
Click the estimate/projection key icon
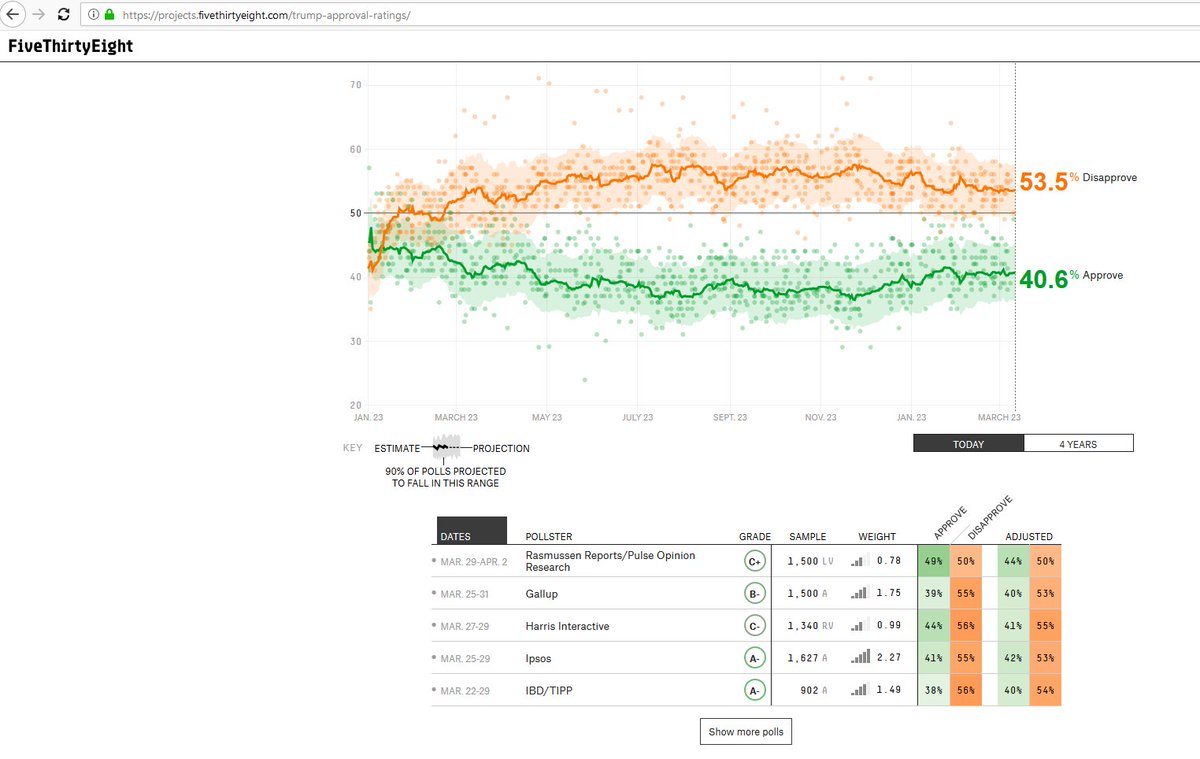[x=445, y=448]
